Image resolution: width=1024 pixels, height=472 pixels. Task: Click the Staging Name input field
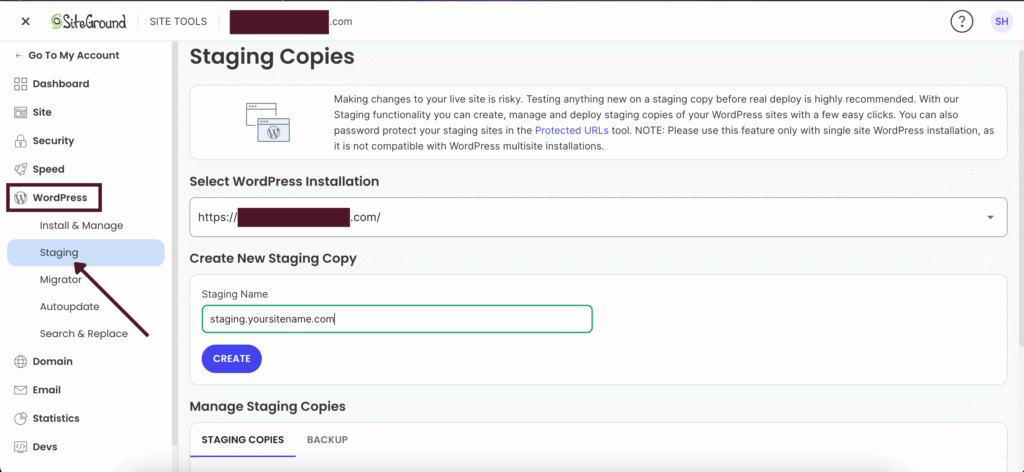[x=396, y=319]
